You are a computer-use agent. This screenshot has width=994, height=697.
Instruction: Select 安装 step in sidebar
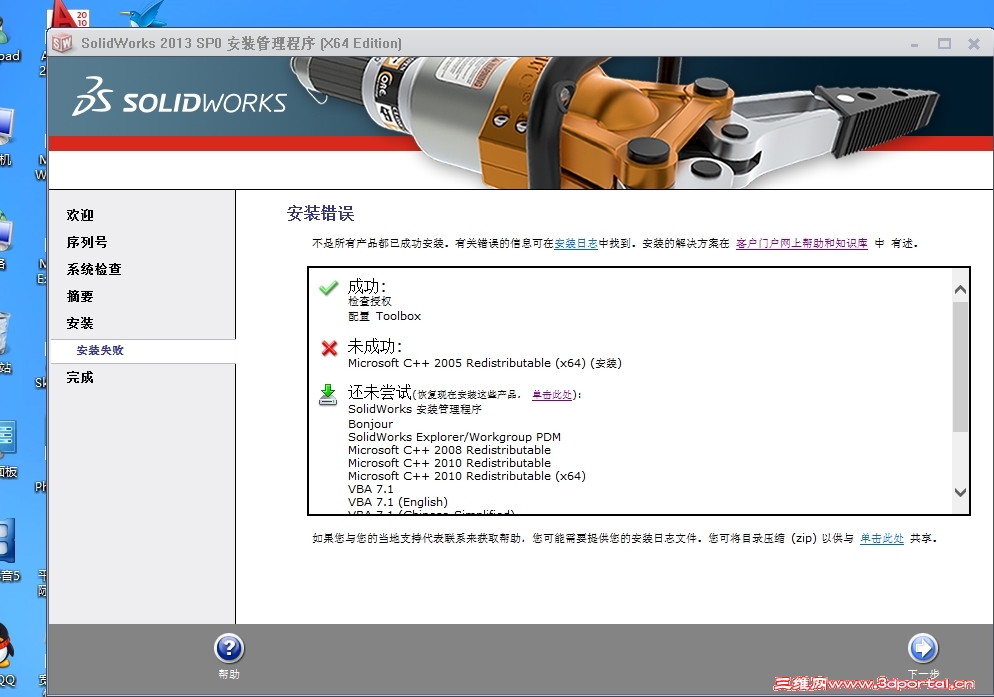pos(80,323)
